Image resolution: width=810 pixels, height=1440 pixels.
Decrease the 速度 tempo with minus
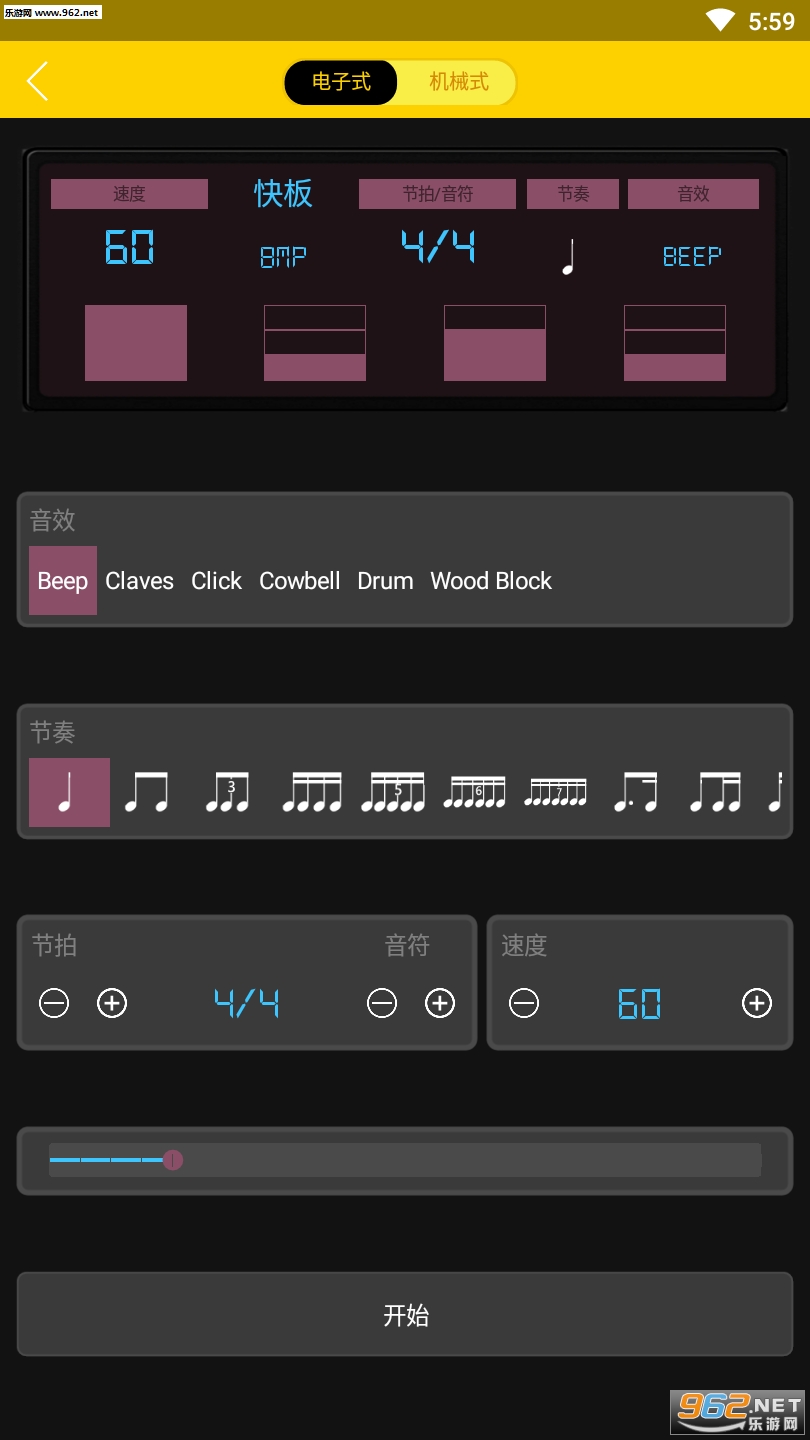coord(524,1003)
